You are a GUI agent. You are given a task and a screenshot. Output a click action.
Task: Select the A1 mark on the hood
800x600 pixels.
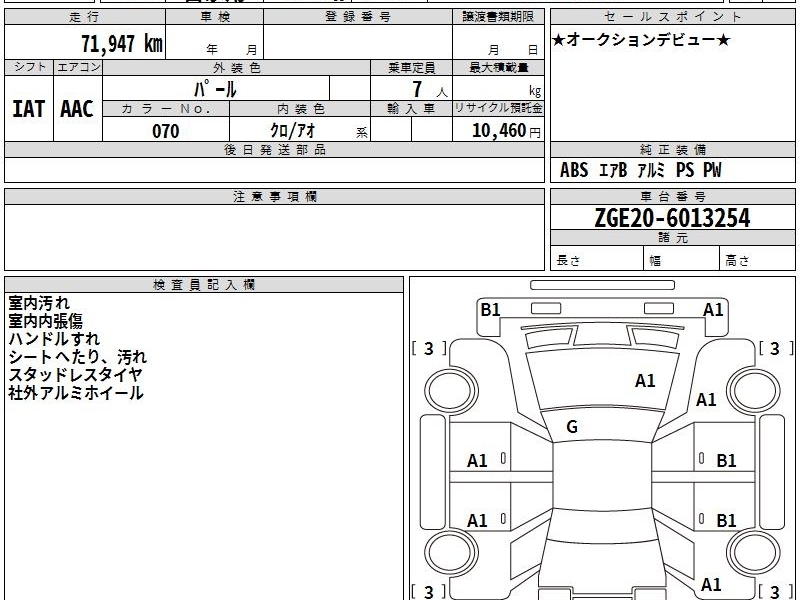coord(645,381)
